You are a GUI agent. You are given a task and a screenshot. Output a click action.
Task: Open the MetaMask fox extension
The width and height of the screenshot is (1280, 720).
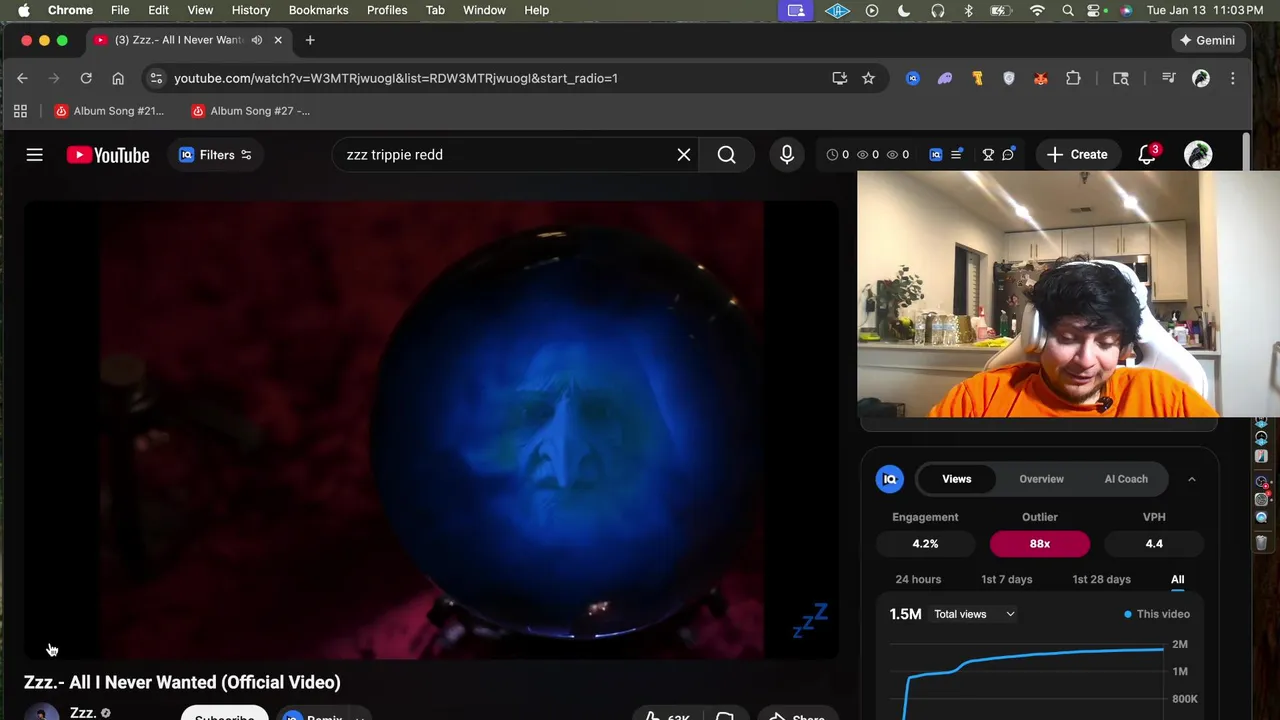(1041, 78)
